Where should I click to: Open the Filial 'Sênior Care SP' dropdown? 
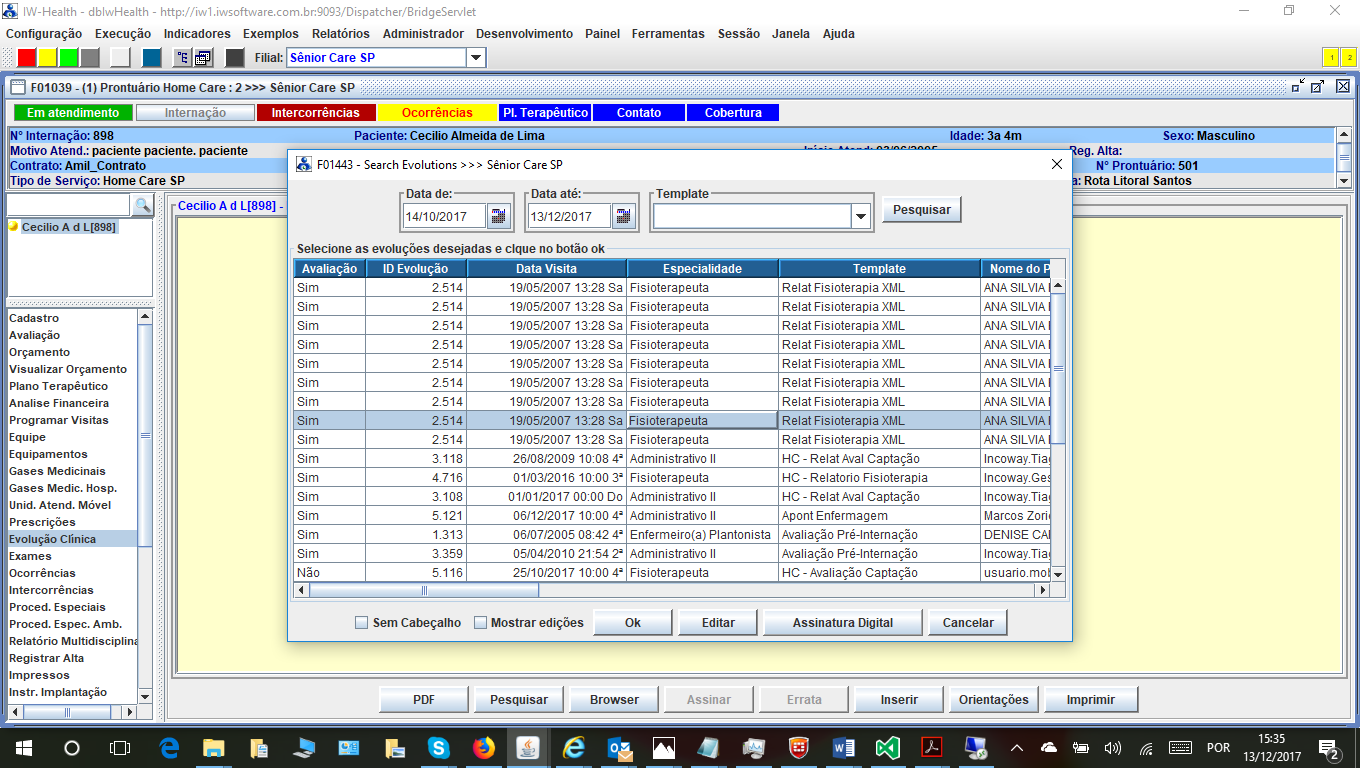476,58
